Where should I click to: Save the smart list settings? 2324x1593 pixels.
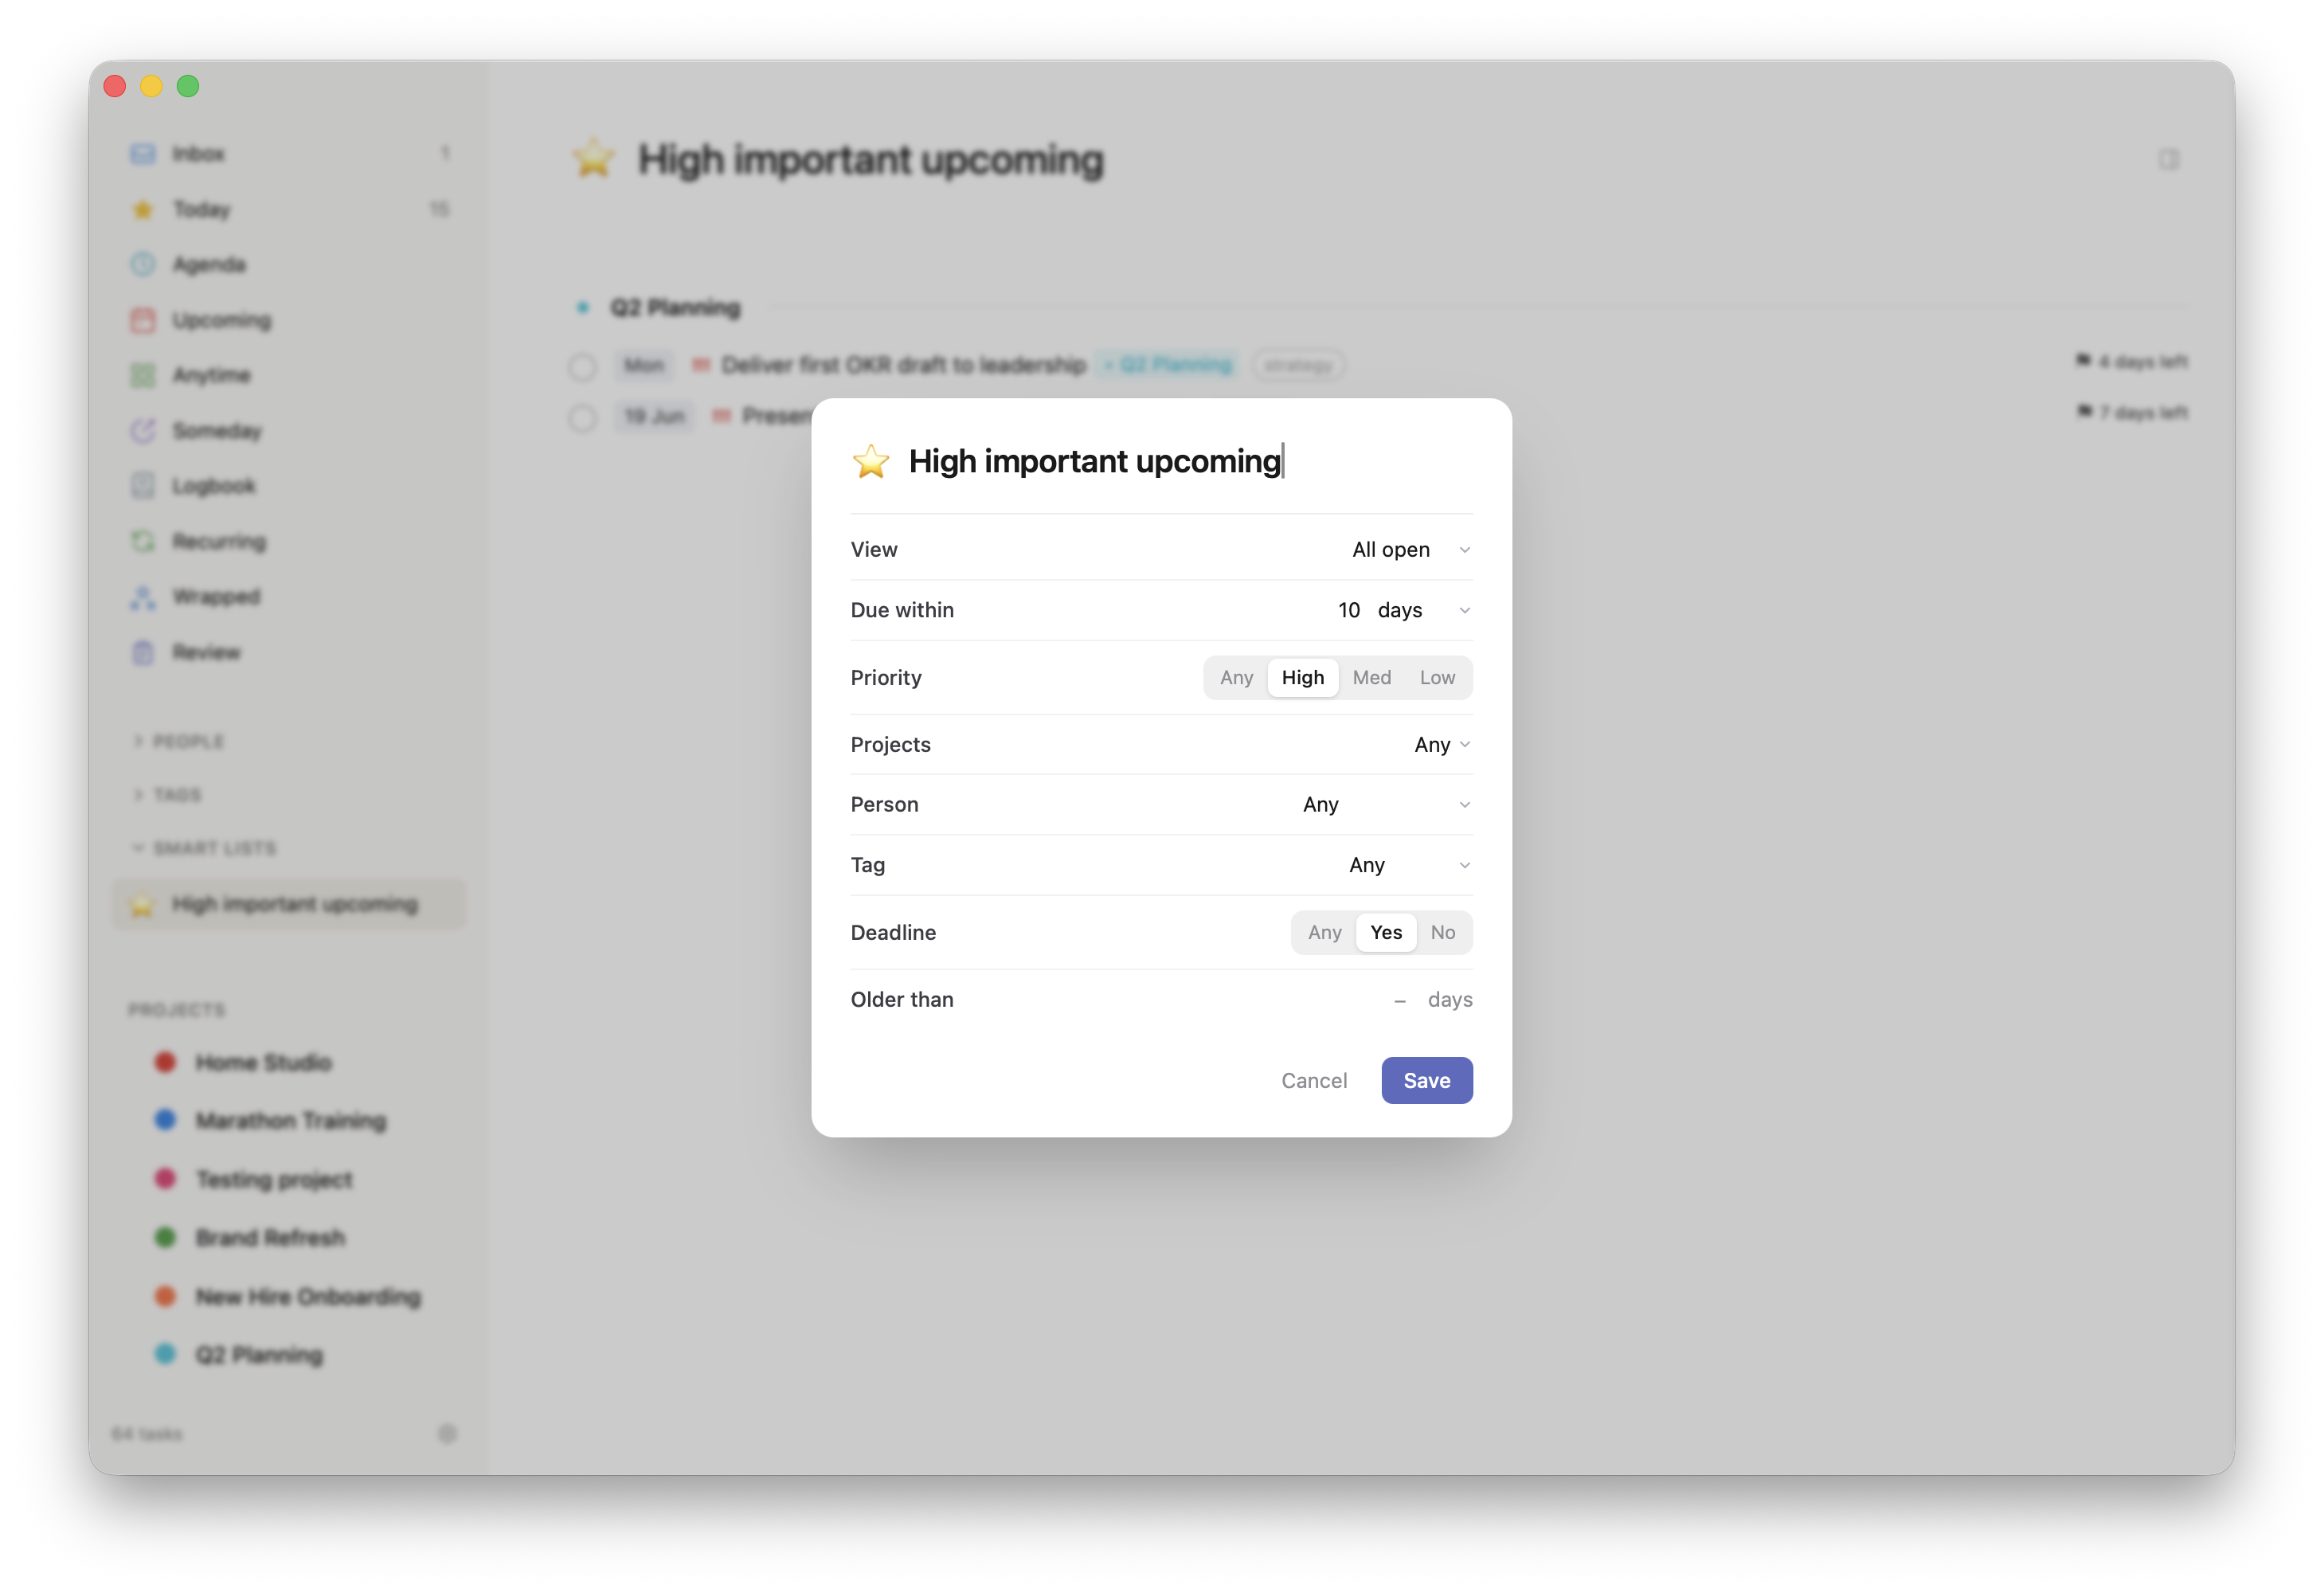pos(1426,1080)
